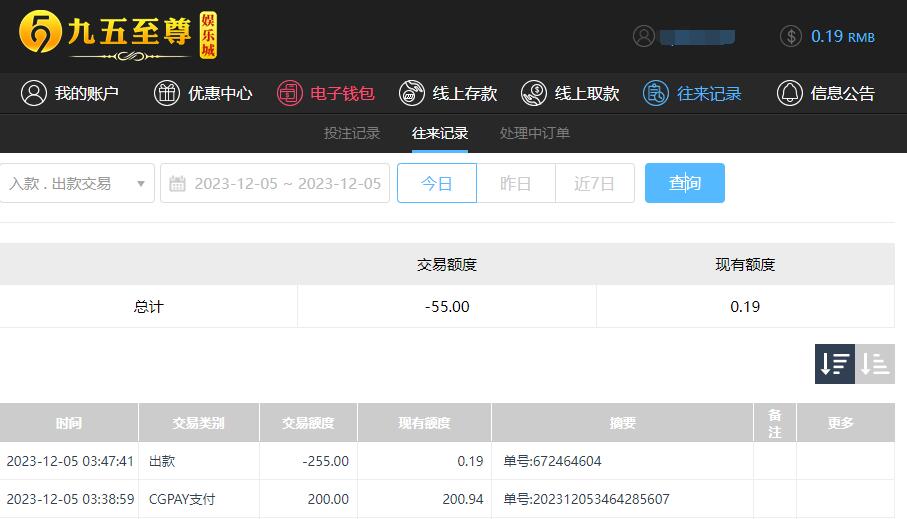The image size is (907, 519).
Task: Click the 查询 search button
Action: (x=685, y=183)
